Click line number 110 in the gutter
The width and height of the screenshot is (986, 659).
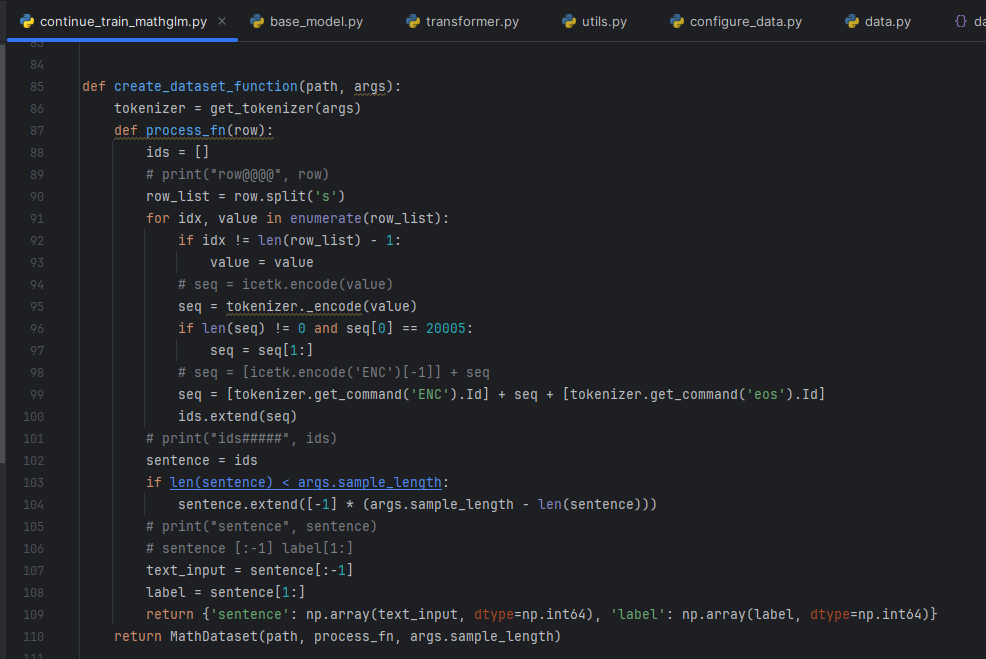click(33, 637)
